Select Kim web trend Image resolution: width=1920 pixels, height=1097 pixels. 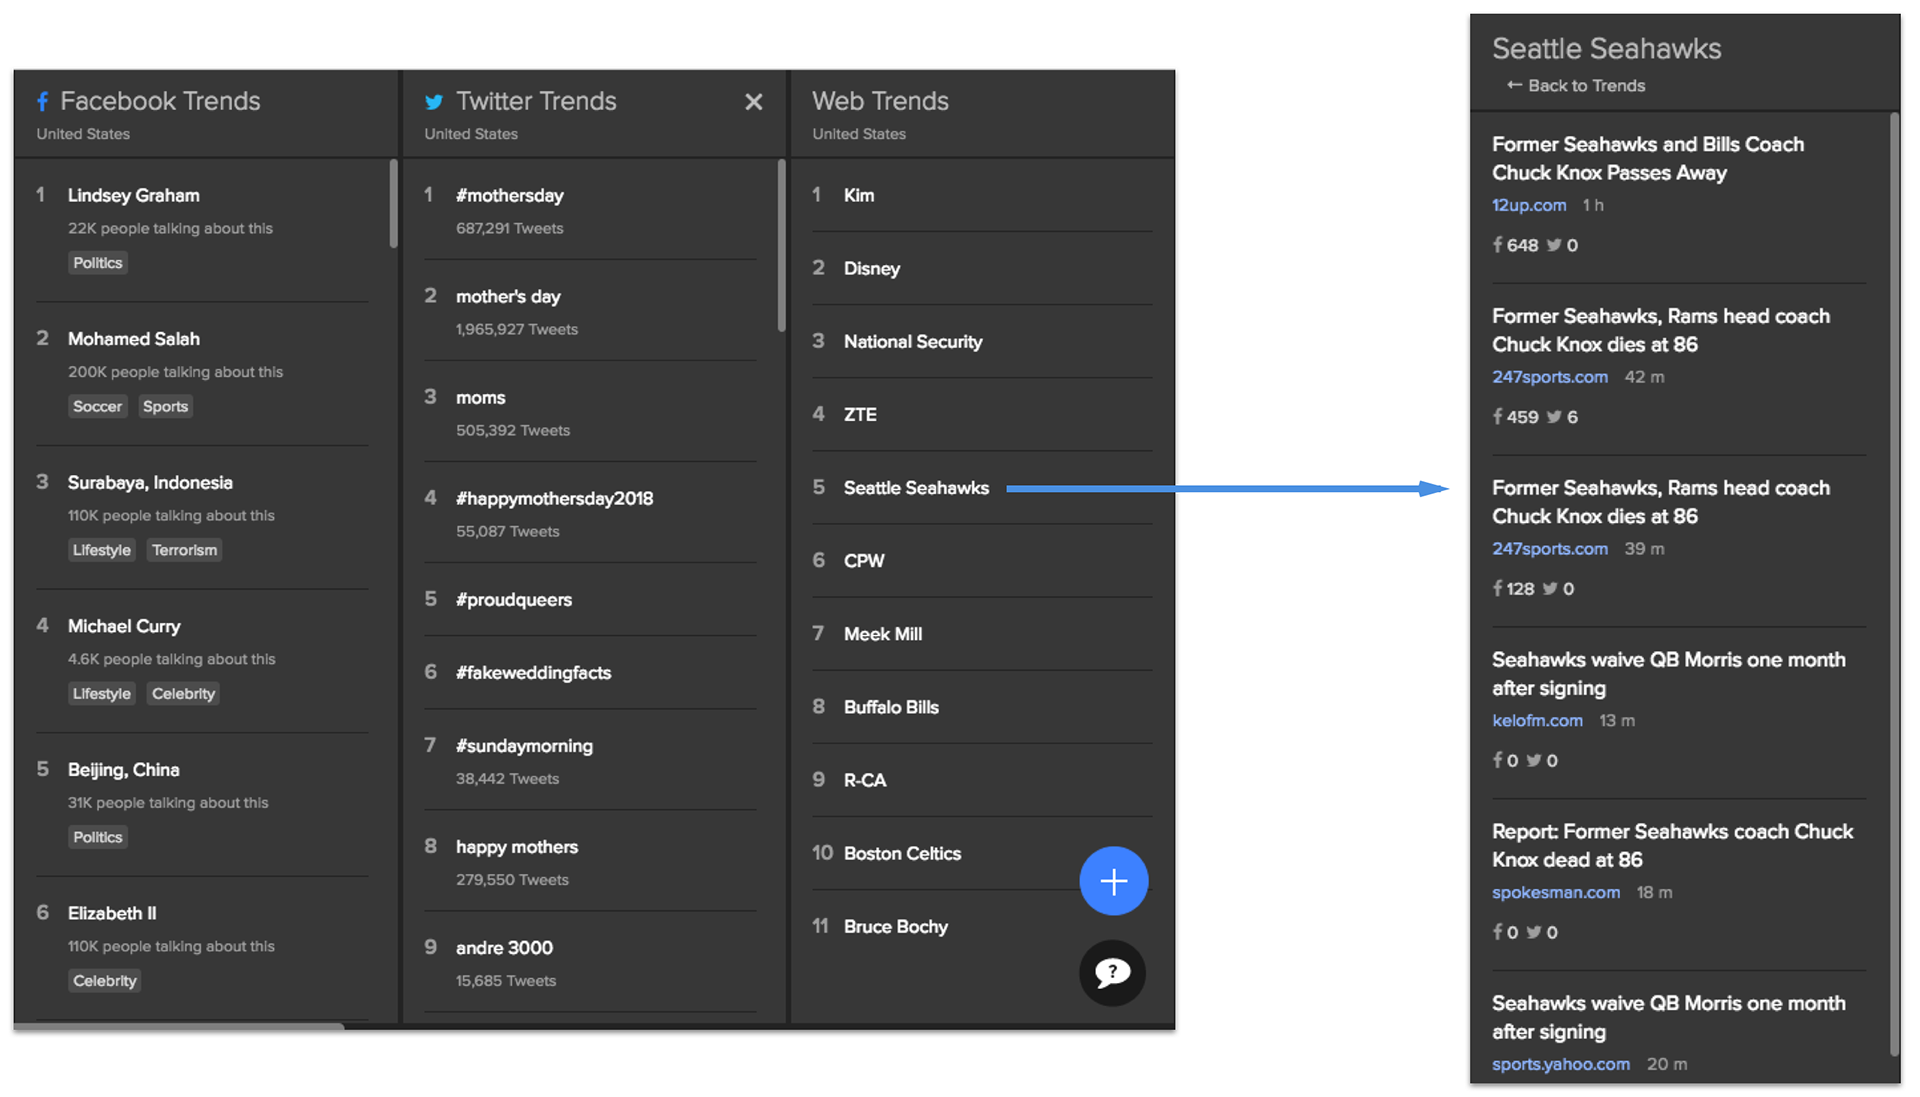(x=859, y=195)
